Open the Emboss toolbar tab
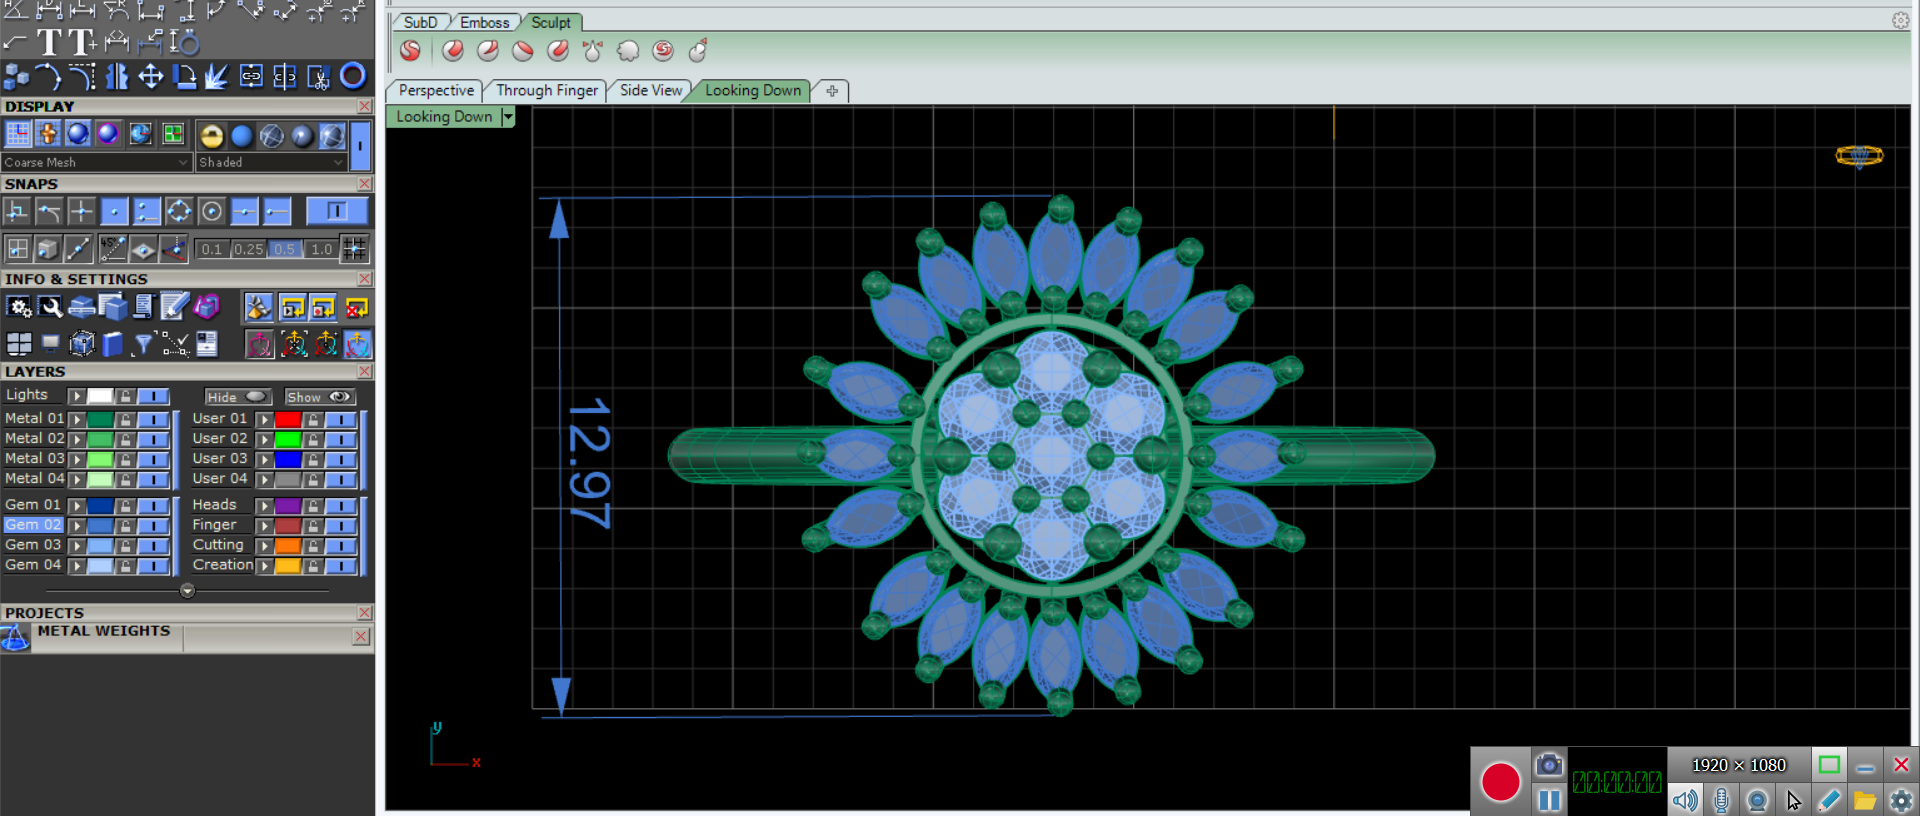1920x816 pixels. (484, 22)
